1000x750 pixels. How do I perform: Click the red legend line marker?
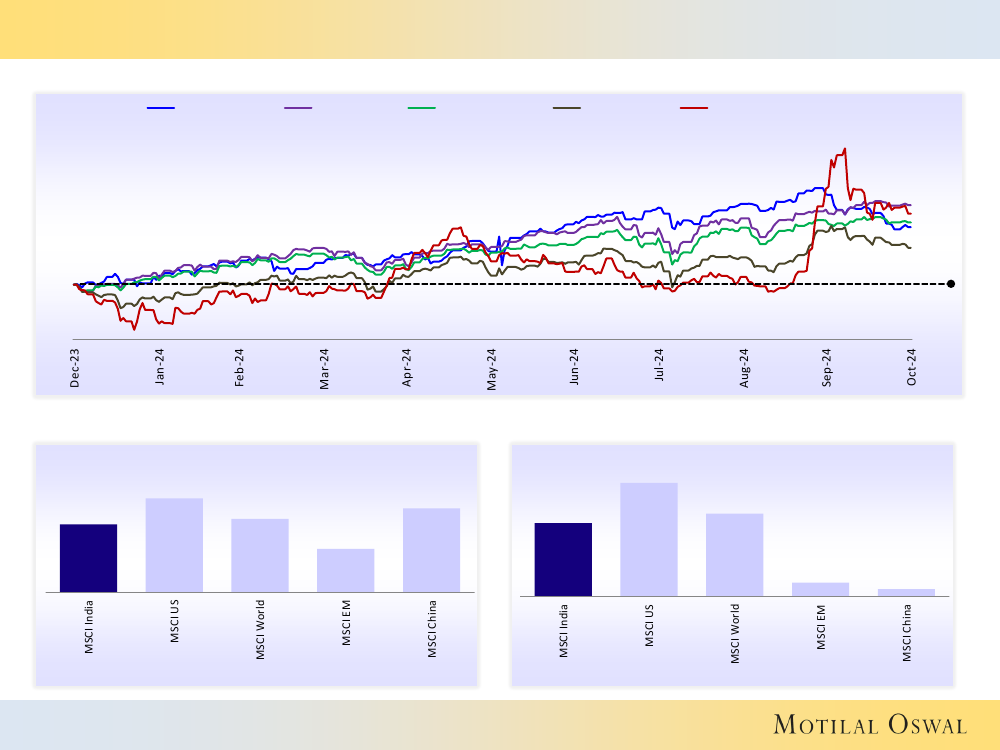tap(694, 107)
